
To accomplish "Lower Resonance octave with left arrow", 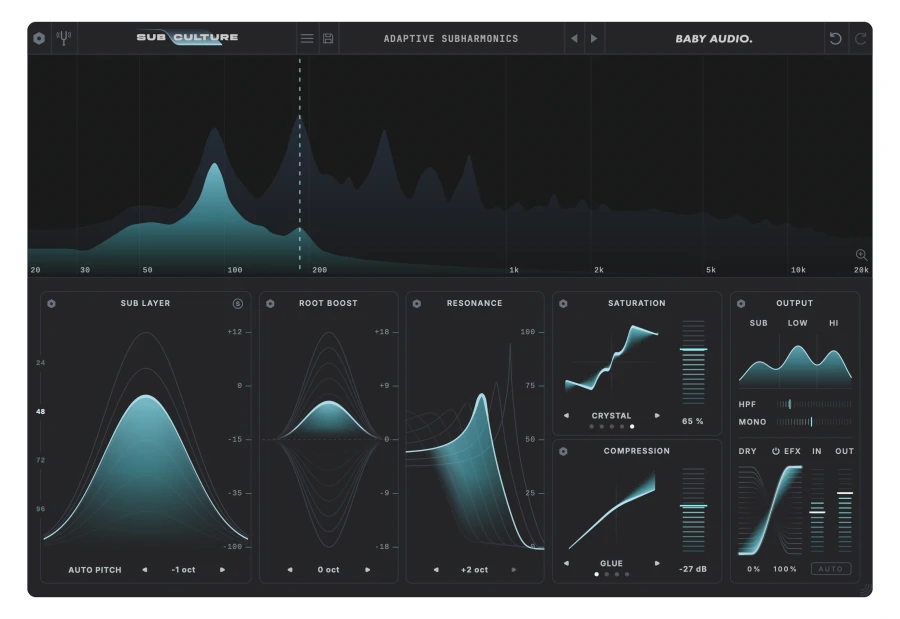I will pos(436,570).
